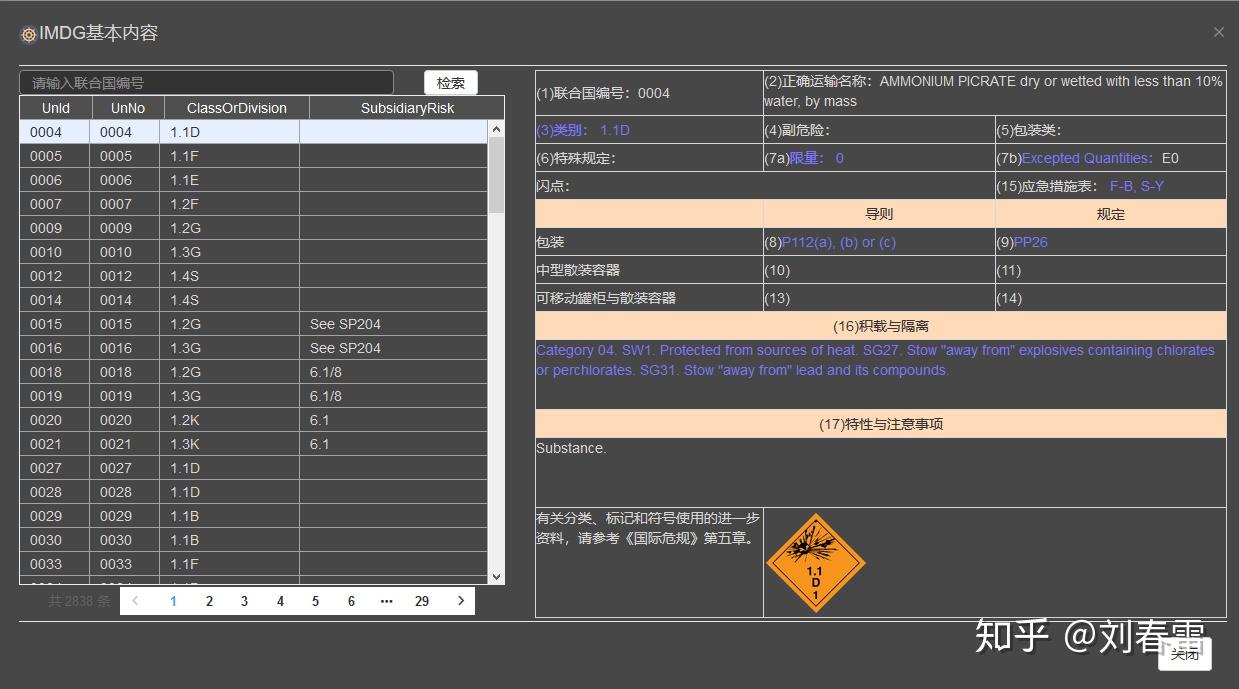Click the pagination next-page right arrow
The height and width of the screenshot is (689, 1239).
point(460,600)
